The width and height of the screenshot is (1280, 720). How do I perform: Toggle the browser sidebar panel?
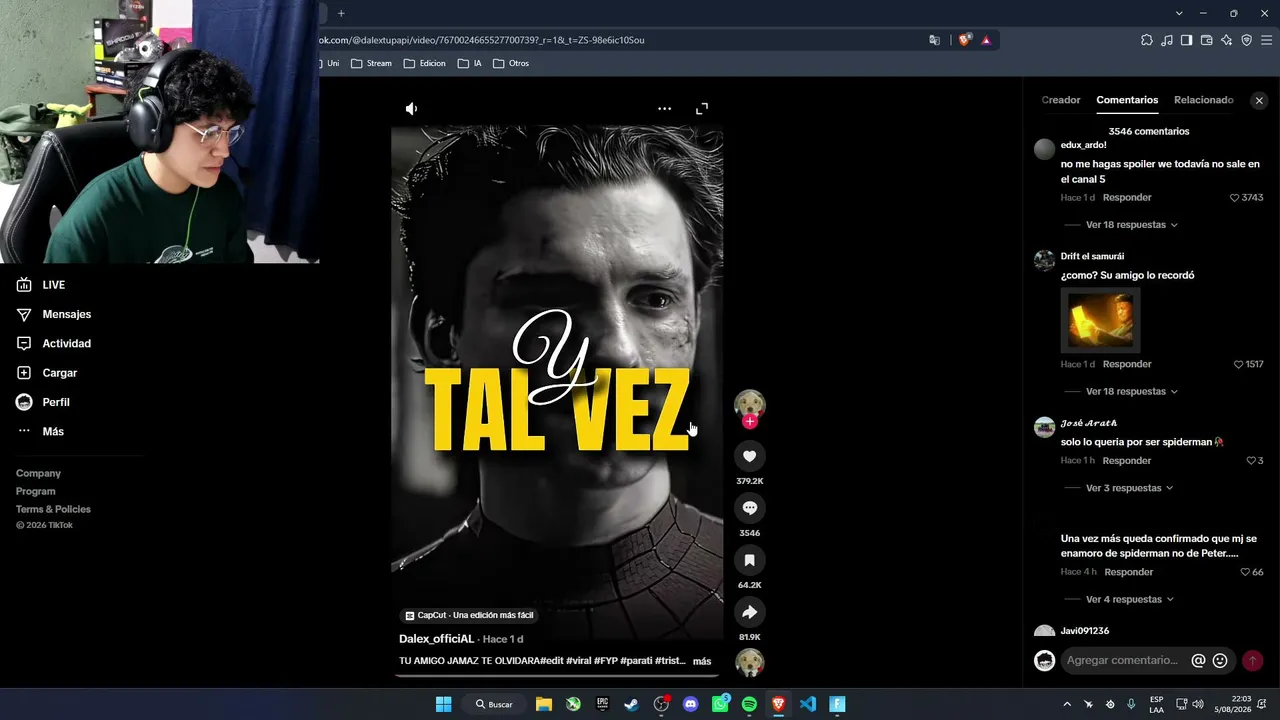[x=1187, y=40]
